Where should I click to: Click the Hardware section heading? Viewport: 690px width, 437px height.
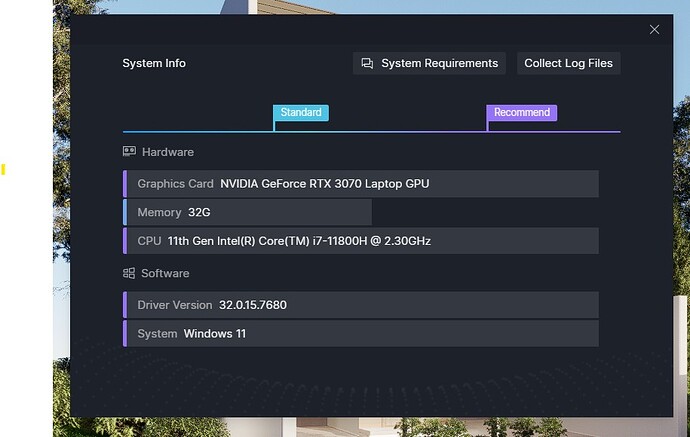[x=167, y=152]
